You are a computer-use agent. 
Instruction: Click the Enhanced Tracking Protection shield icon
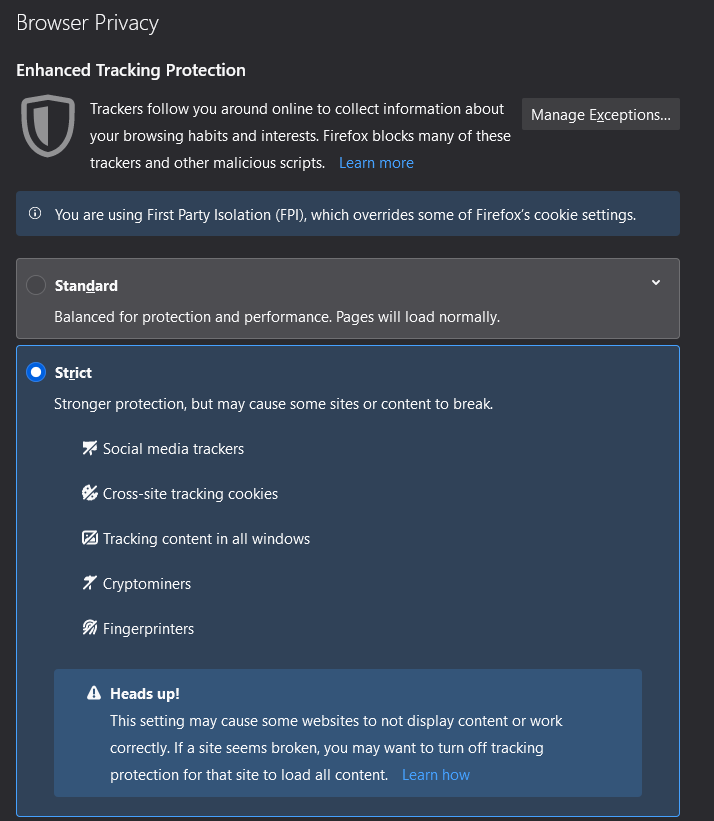pyautogui.click(x=48, y=126)
